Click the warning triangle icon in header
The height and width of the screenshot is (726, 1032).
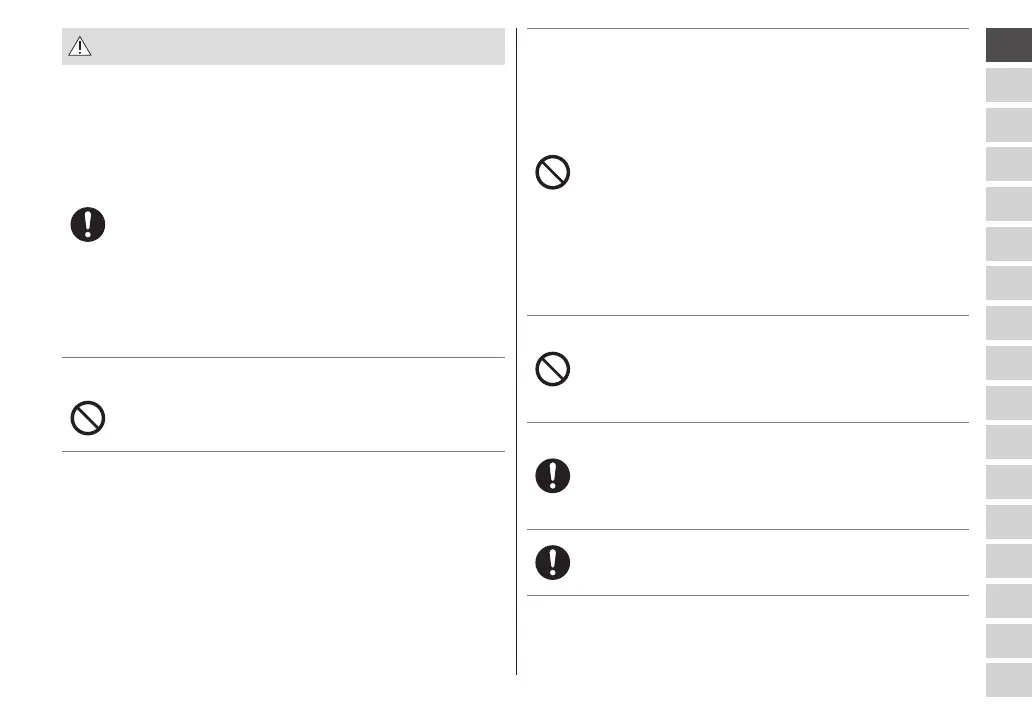click(79, 46)
